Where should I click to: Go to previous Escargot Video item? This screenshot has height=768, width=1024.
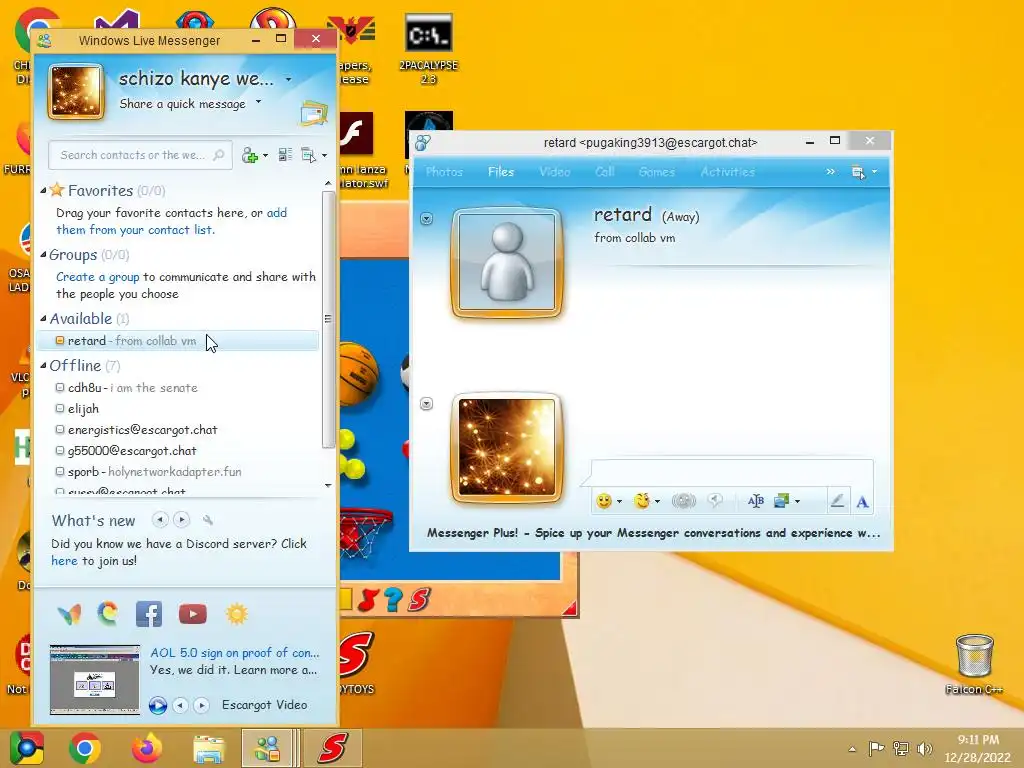pyautogui.click(x=180, y=705)
